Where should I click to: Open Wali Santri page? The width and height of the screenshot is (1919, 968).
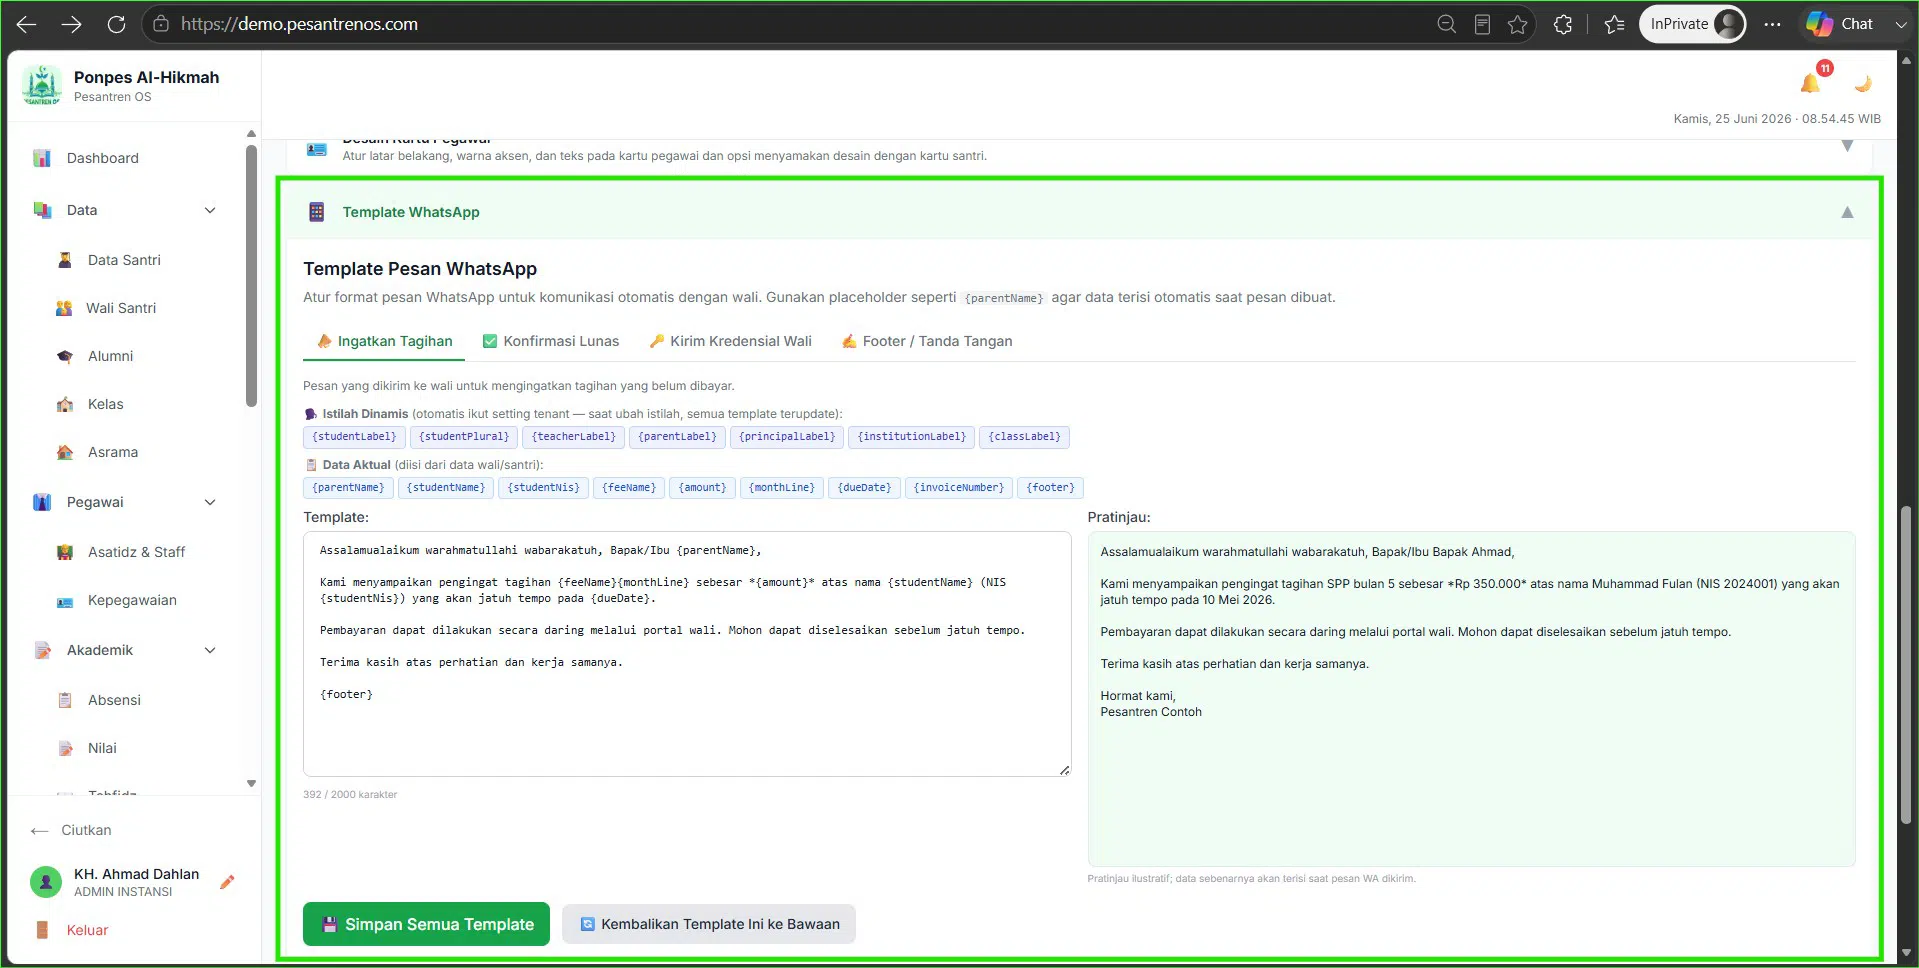[121, 308]
